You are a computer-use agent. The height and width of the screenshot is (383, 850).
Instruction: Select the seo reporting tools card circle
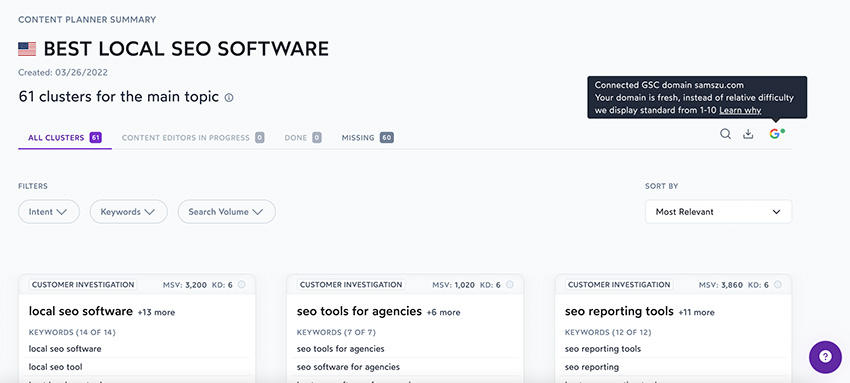778,284
